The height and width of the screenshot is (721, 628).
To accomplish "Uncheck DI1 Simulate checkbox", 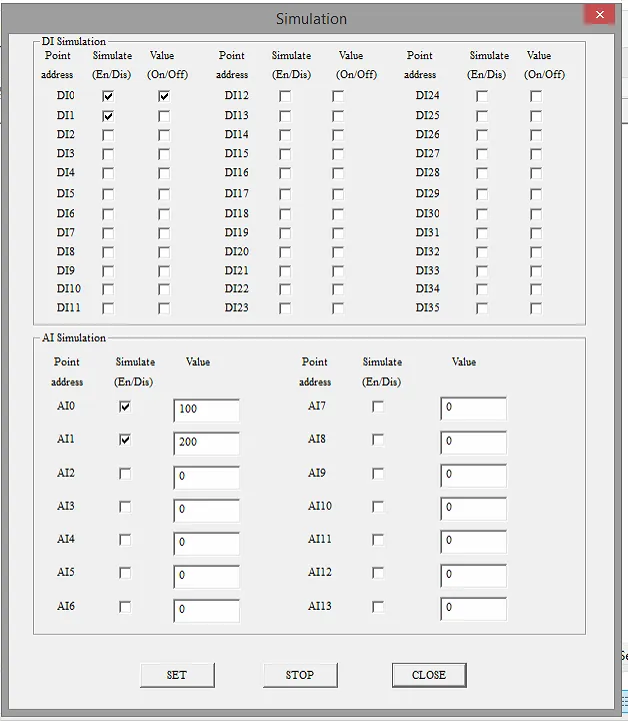I will 108,116.
